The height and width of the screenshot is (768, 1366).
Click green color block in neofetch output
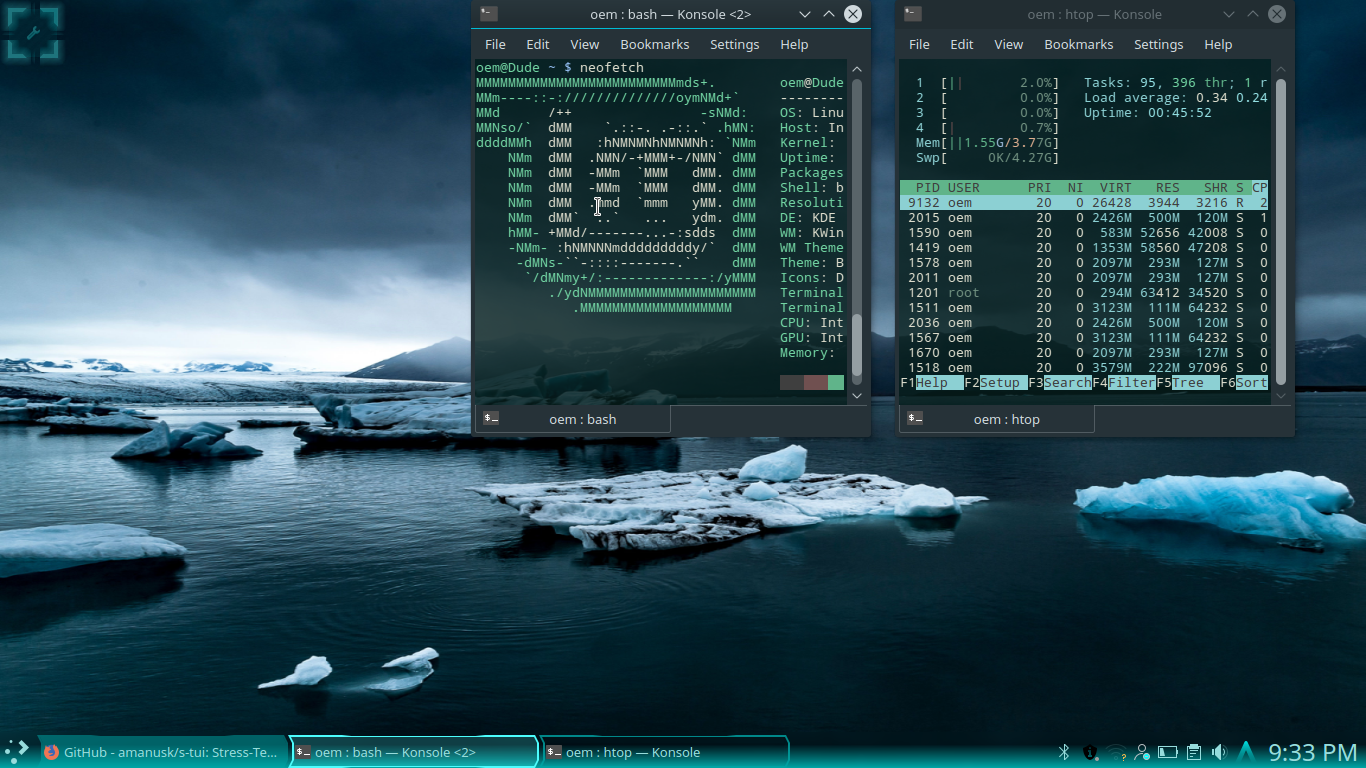(836, 383)
